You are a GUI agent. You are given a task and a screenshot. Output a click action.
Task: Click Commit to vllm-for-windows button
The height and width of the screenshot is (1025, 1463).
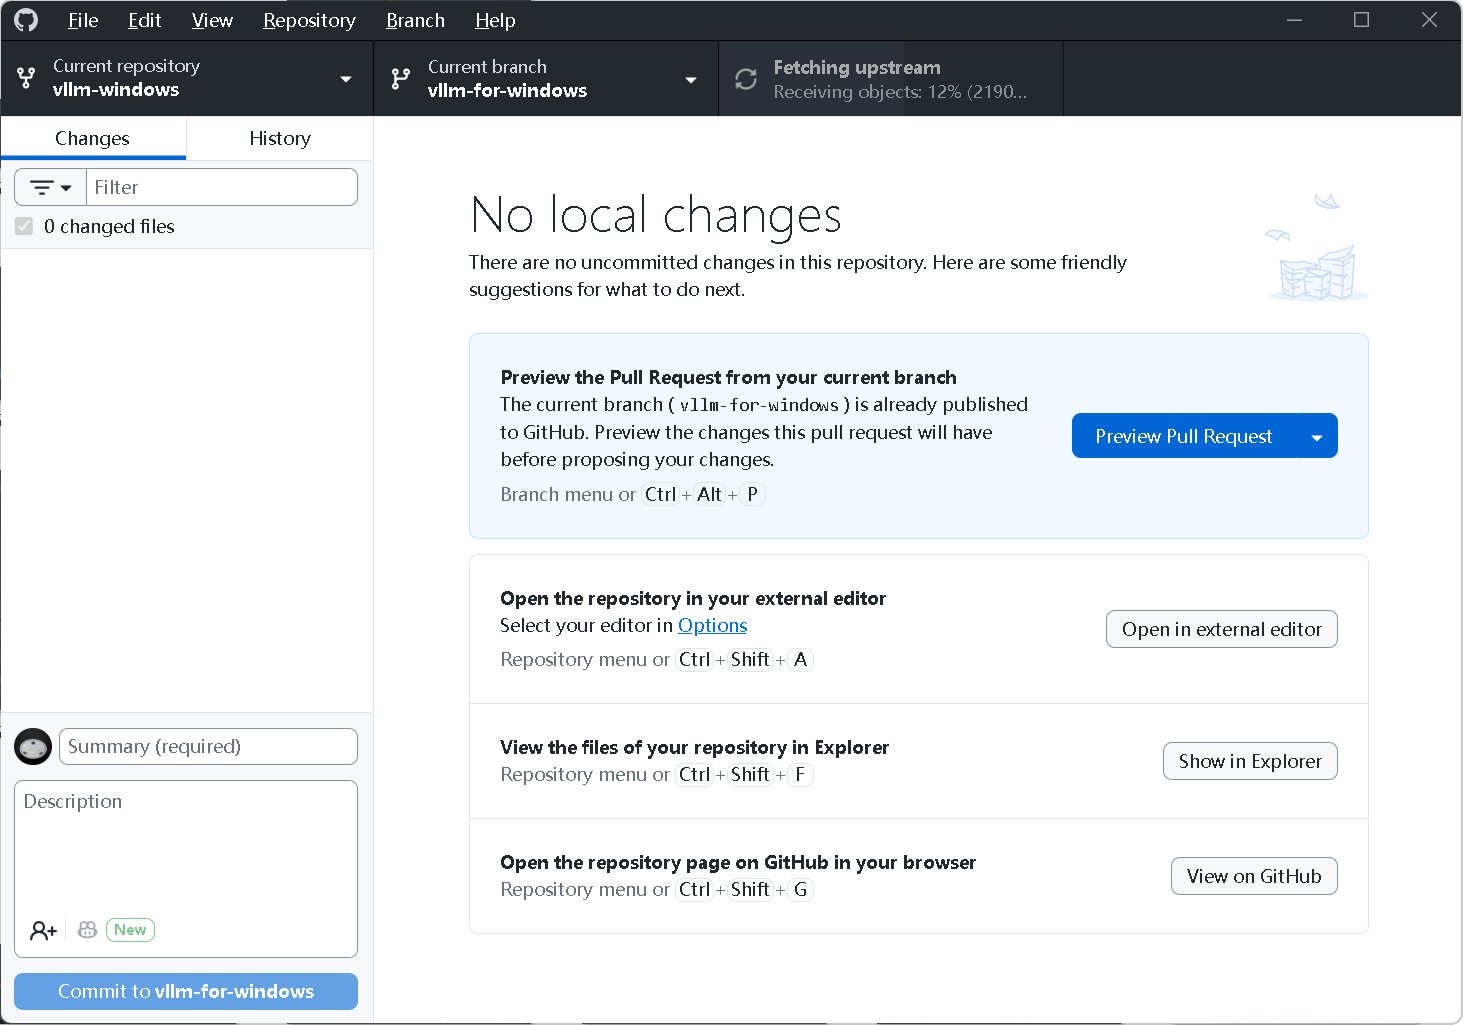[x=186, y=991]
